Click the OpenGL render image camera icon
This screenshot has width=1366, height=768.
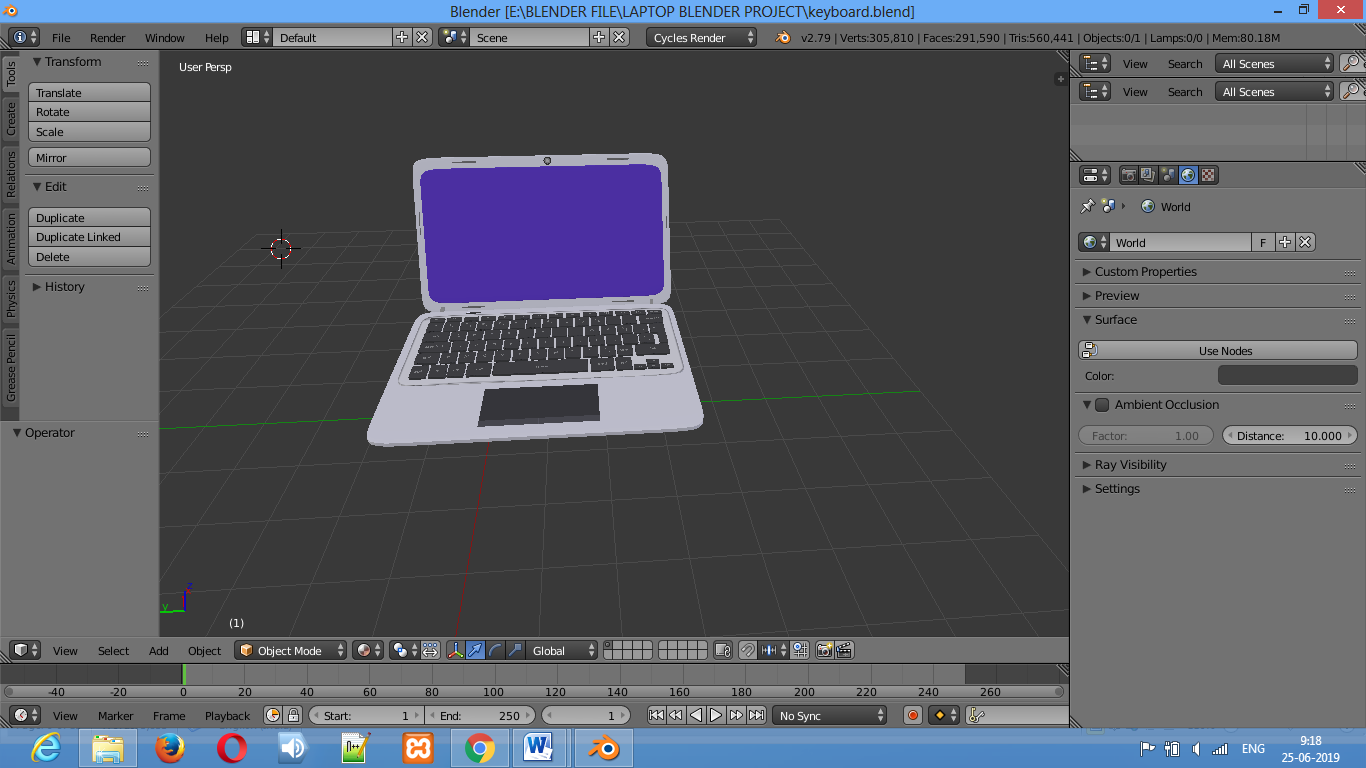click(825, 650)
